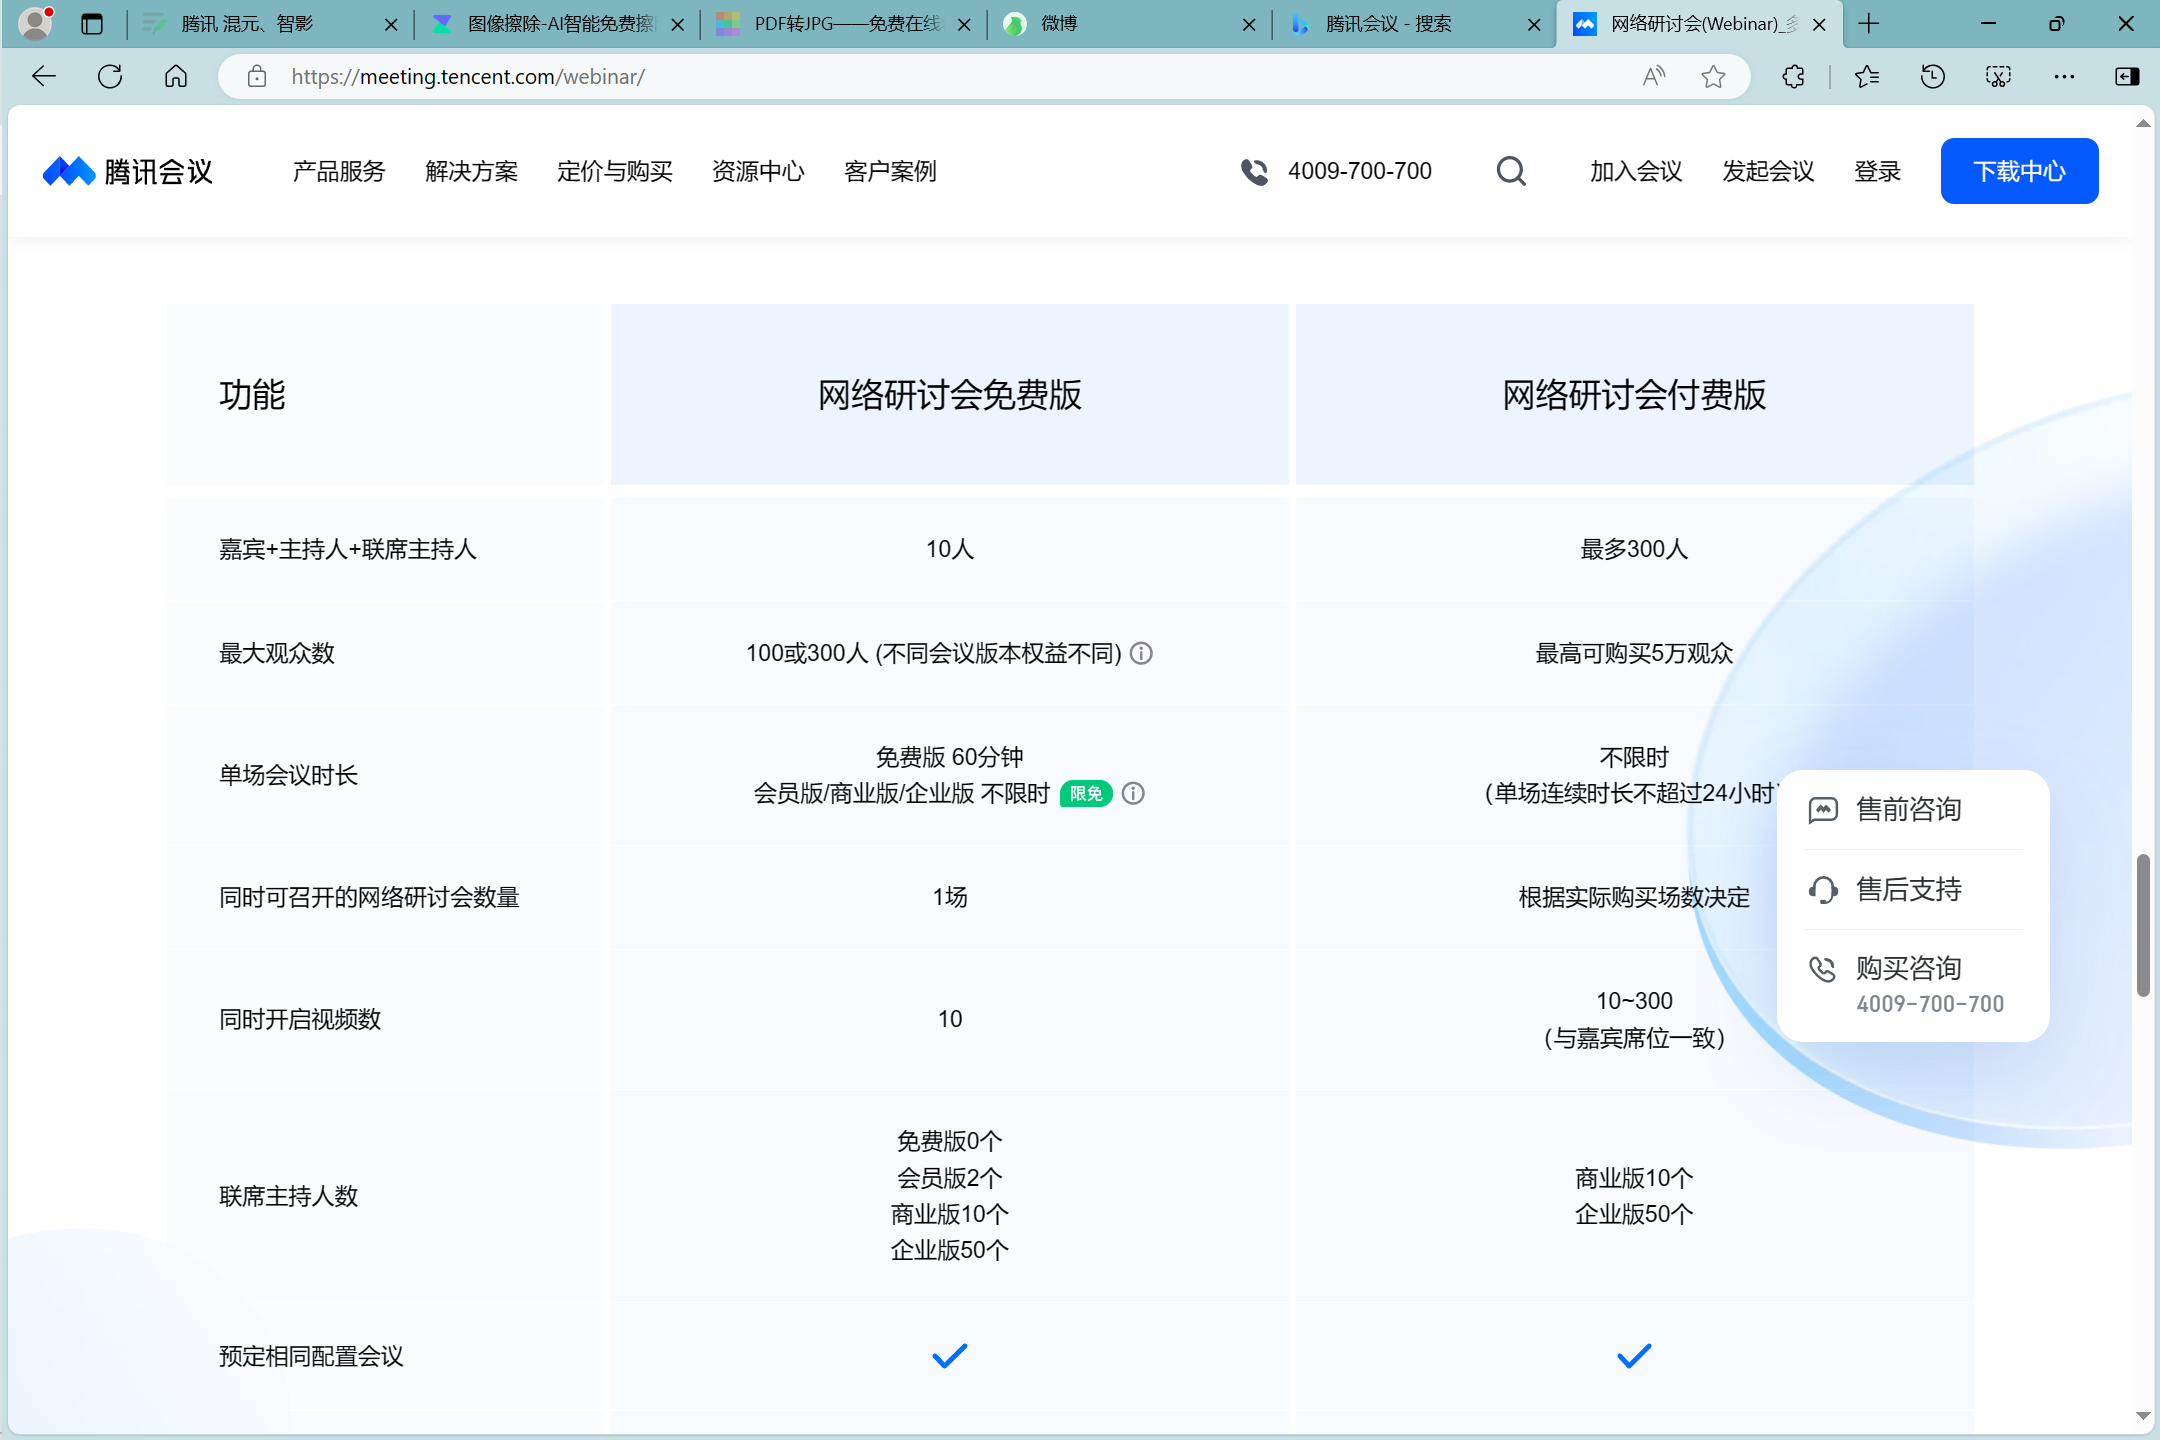
Task: Add page to favorites star icon
Action: pyautogui.click(x=1714, y=76)
